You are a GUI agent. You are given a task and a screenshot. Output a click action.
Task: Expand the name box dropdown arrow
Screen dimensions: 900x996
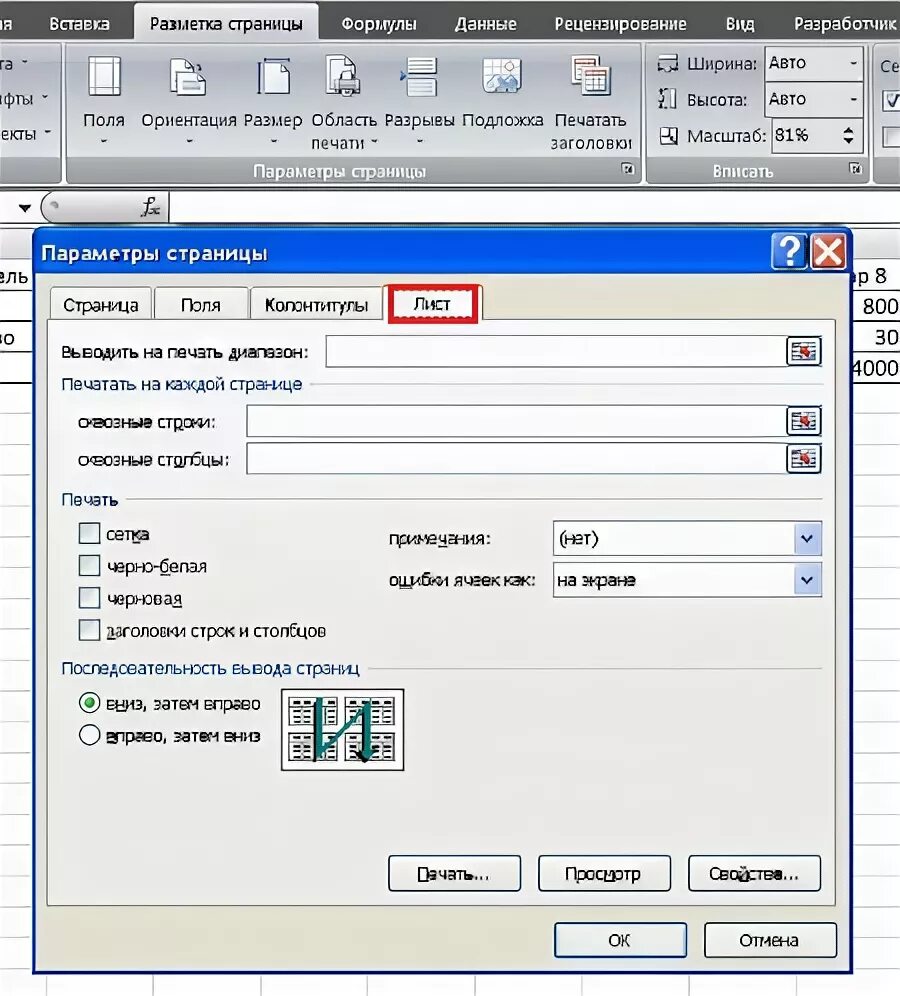[25, 208]
